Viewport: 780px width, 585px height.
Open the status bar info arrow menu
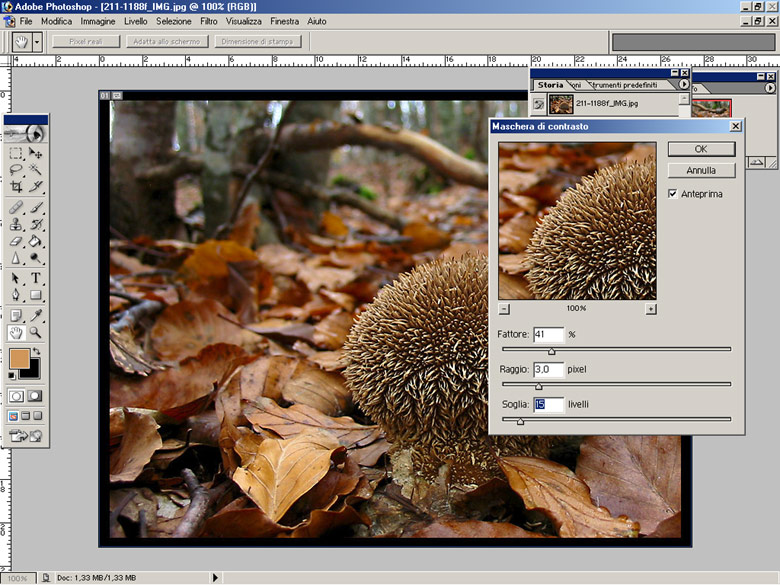(x=215, y=578)
